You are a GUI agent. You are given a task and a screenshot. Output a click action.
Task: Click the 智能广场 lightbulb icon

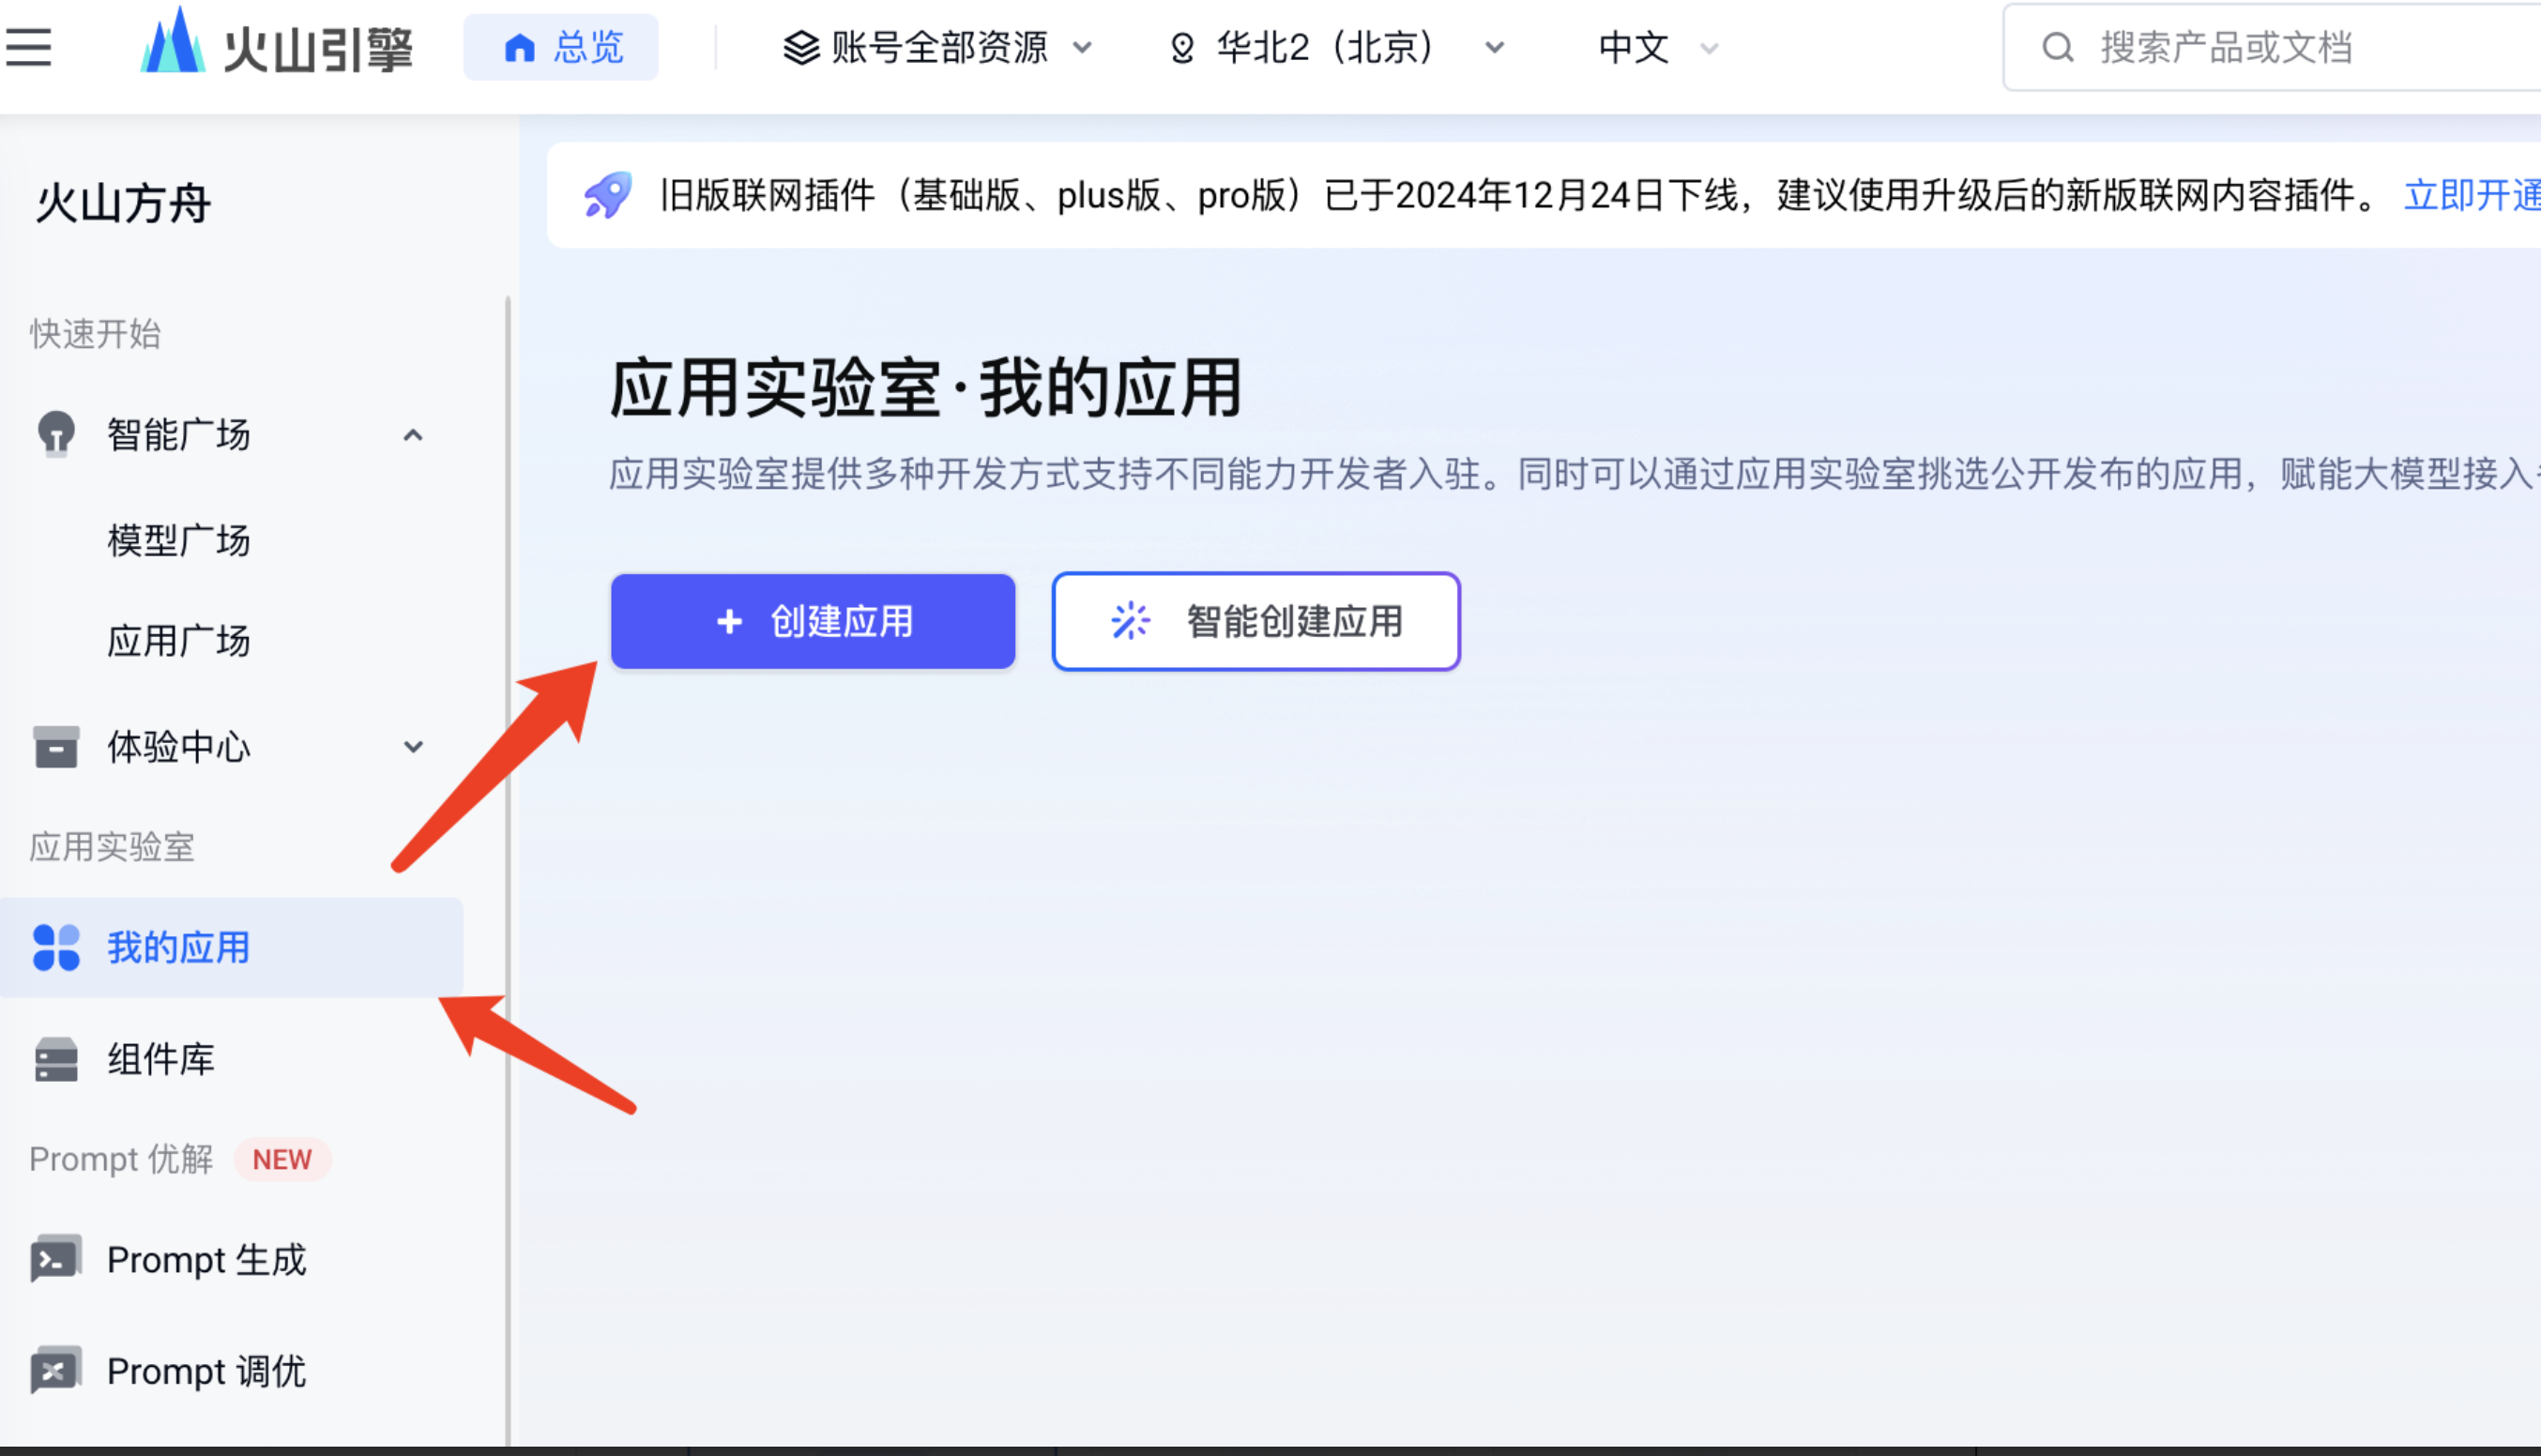click(56, 434)
